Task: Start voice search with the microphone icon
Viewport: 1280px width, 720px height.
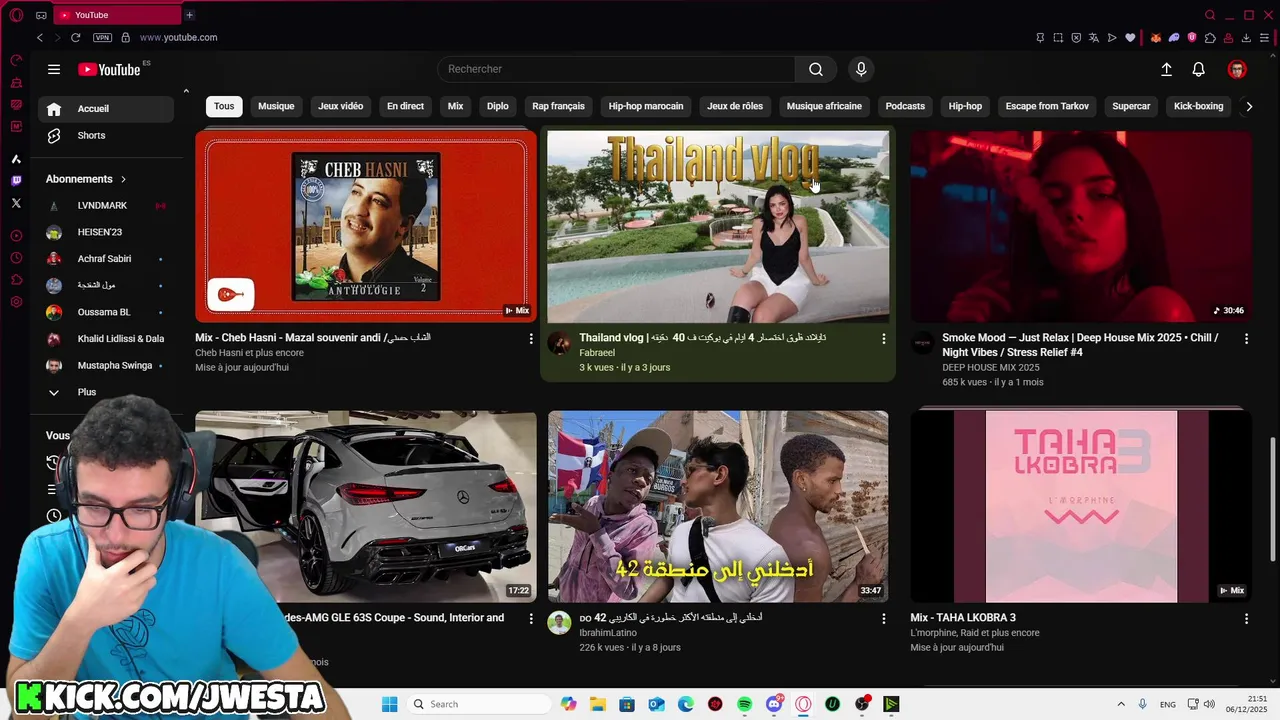Action: pos(861,69)
